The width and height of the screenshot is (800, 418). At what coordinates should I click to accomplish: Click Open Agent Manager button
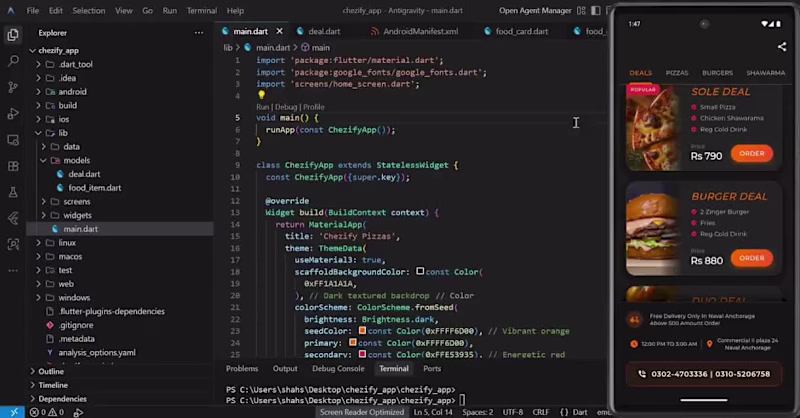535,10
